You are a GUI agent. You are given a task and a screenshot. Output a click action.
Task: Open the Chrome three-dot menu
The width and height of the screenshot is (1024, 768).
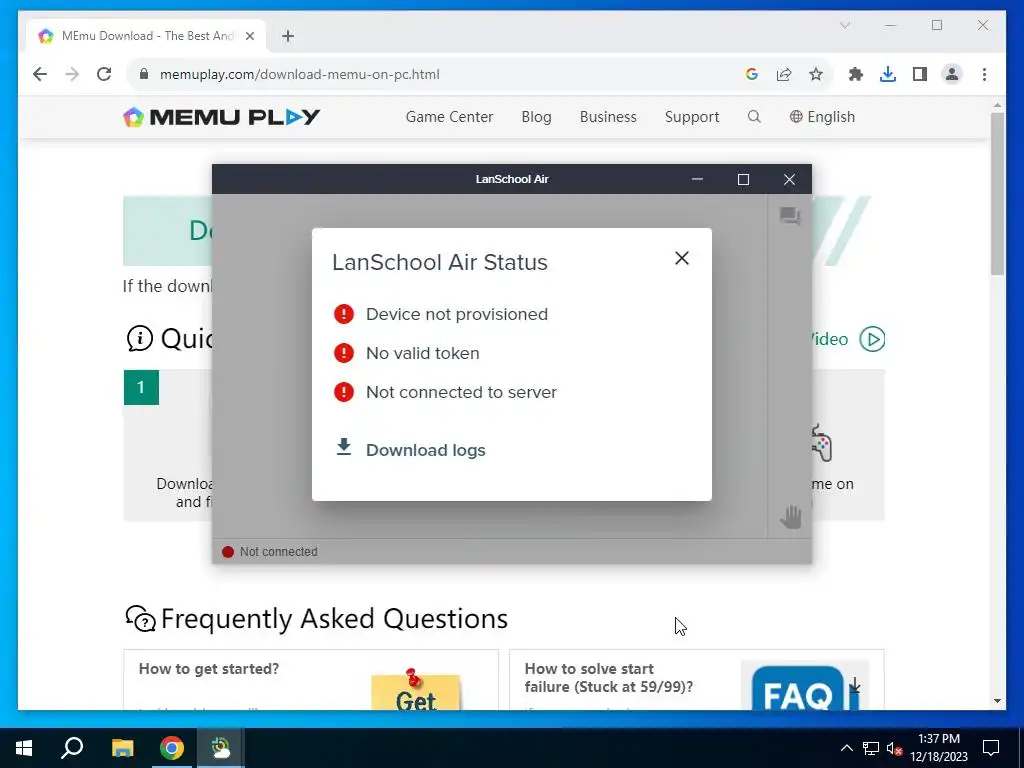click(984, 74)
